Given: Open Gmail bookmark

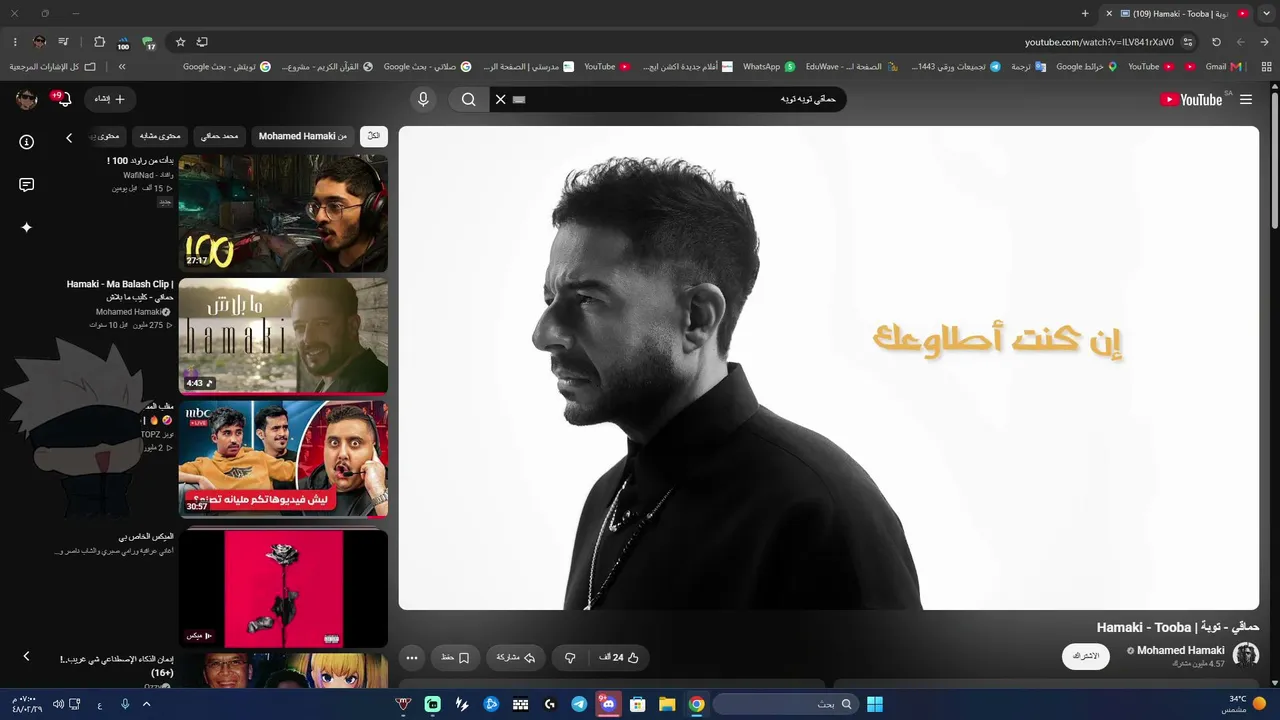Looking at the screenshot, I should point(1222,67).
